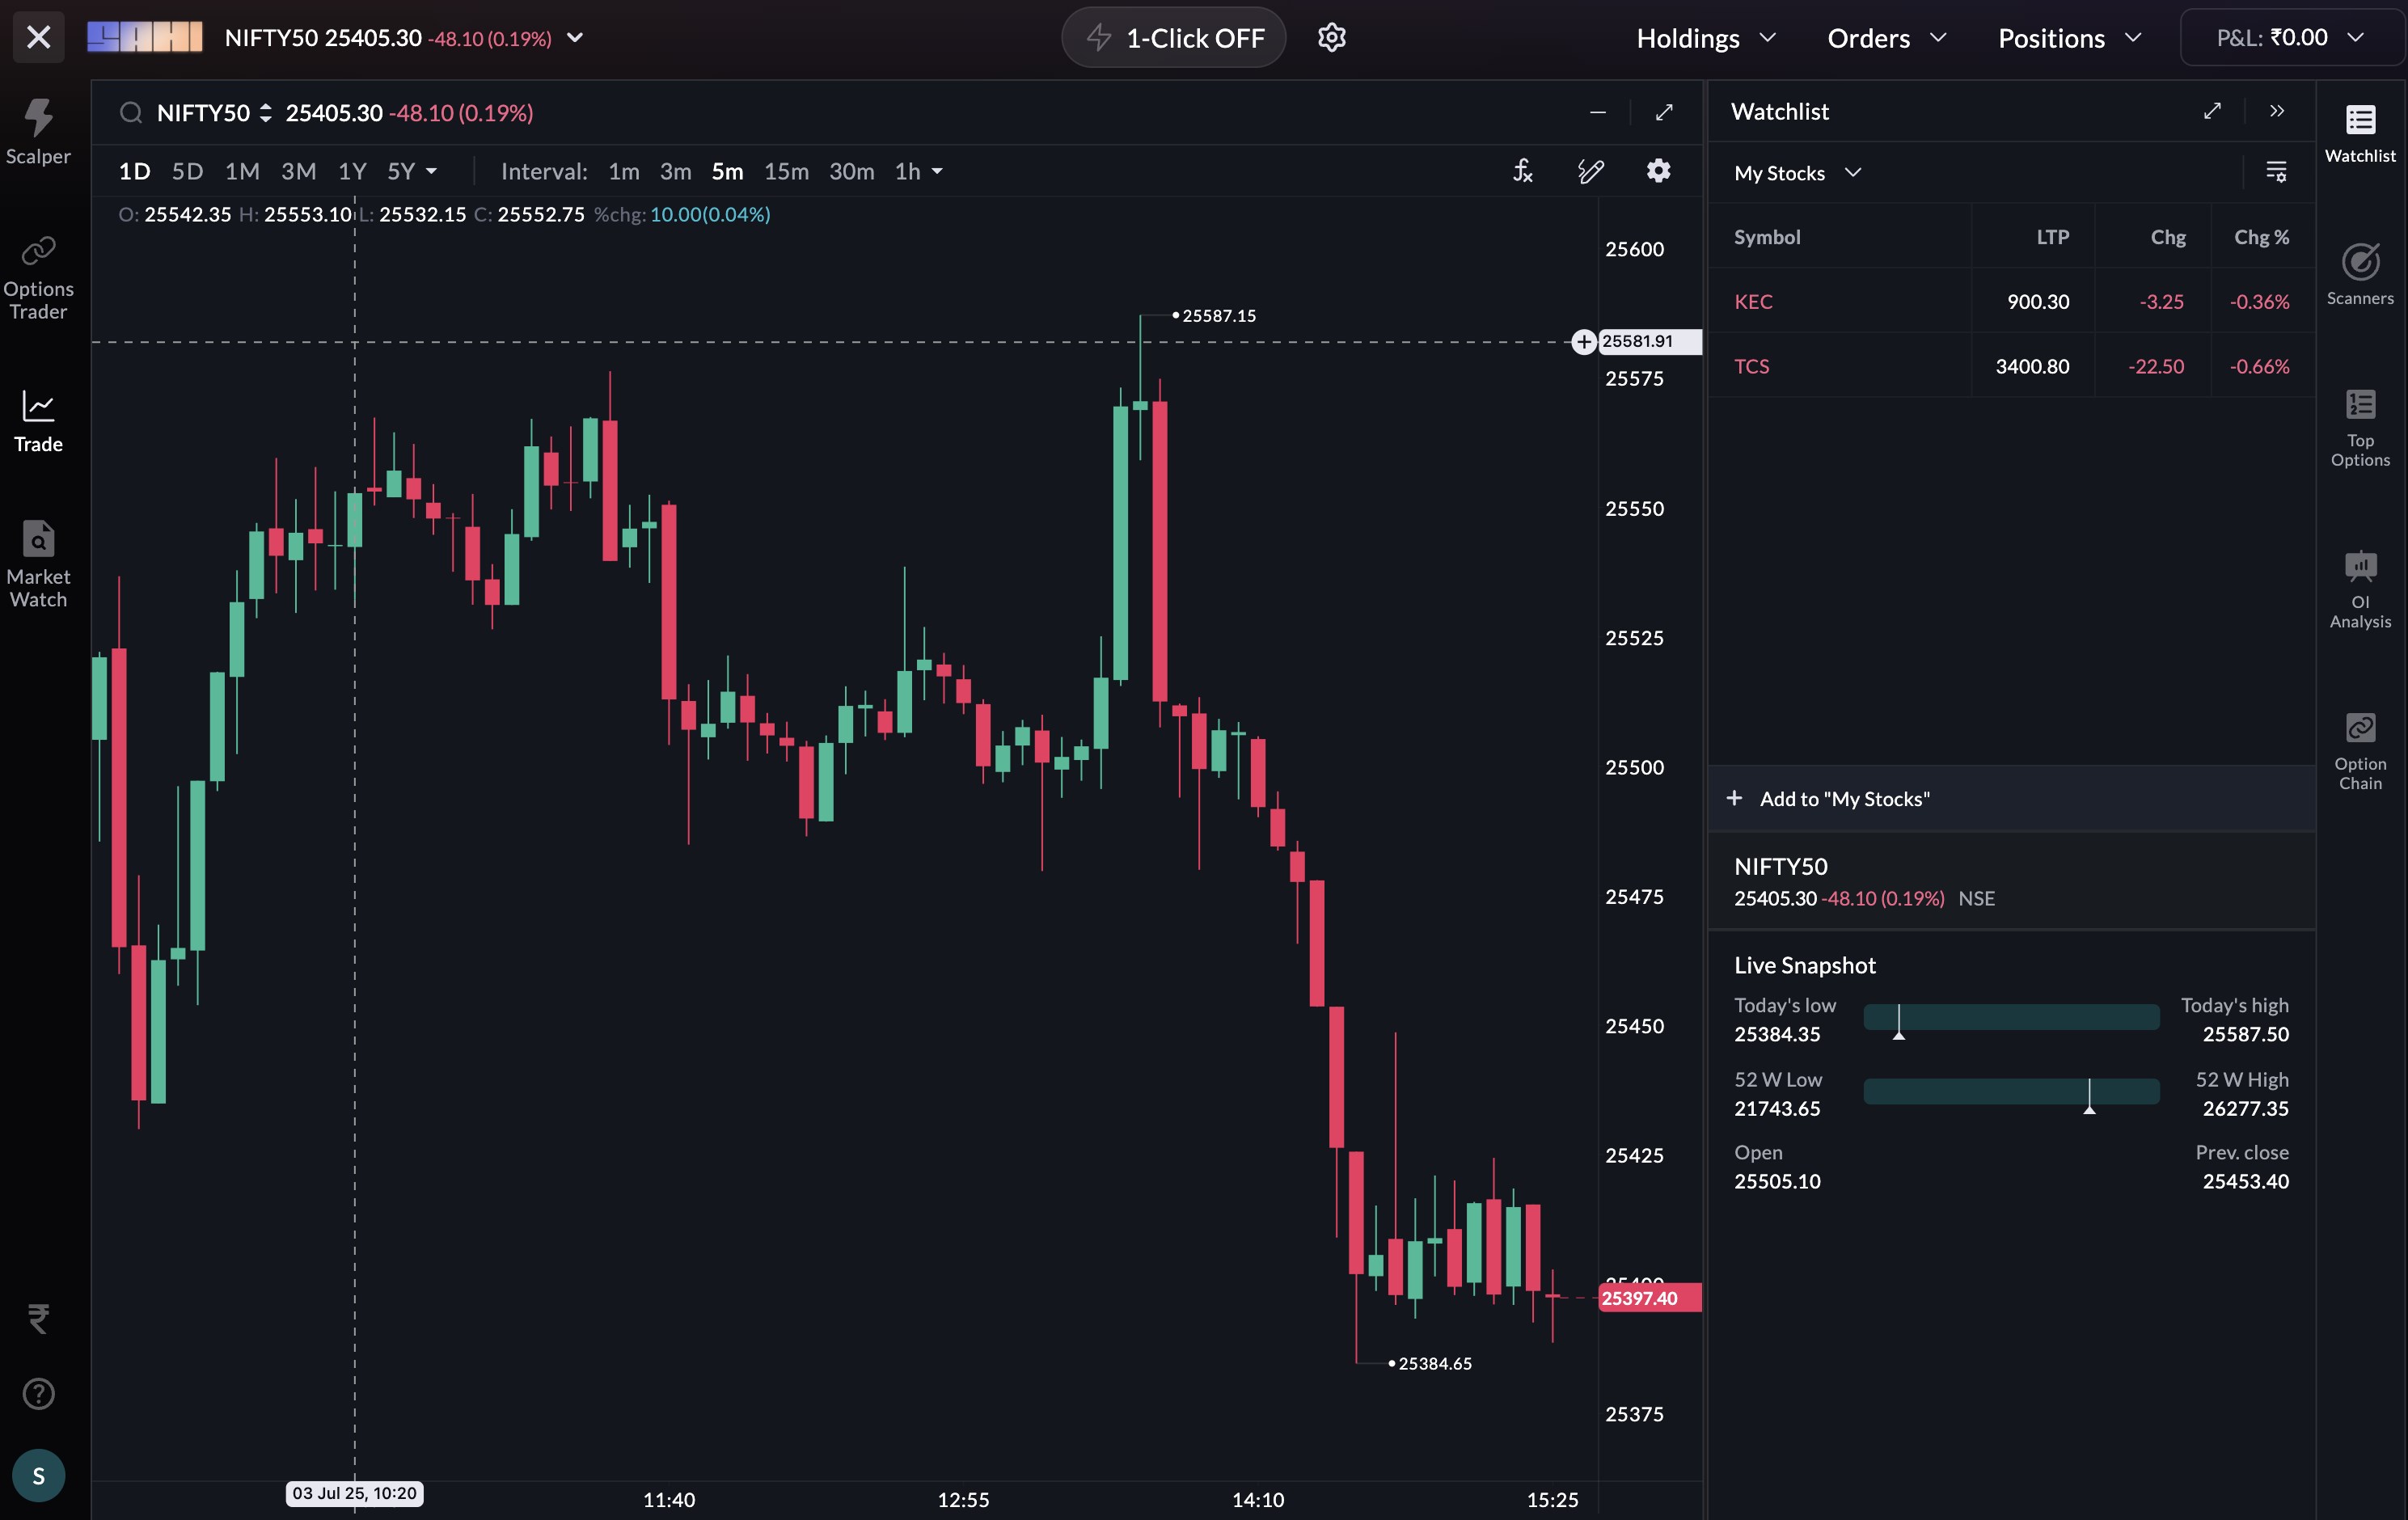Set interval to 30m
The width and height of the screenshot is (2408, 1520).
point(851,171)
